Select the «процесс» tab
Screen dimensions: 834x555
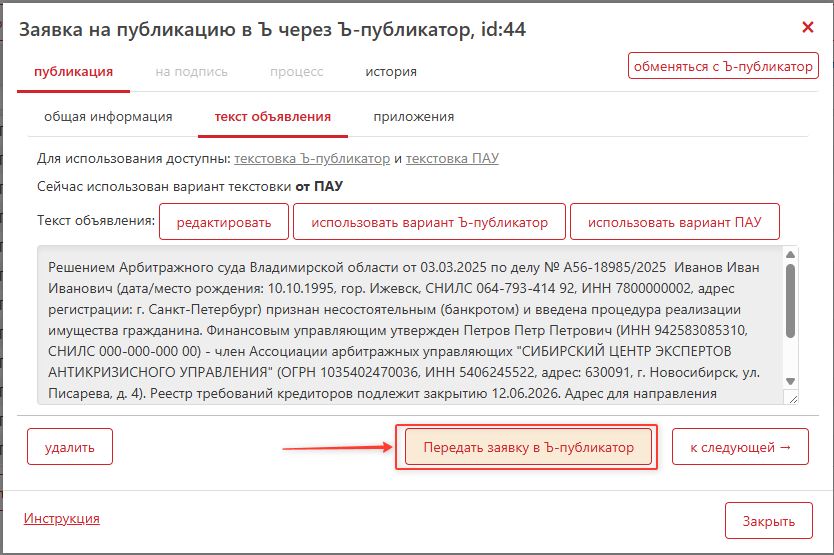click(296, 72)
